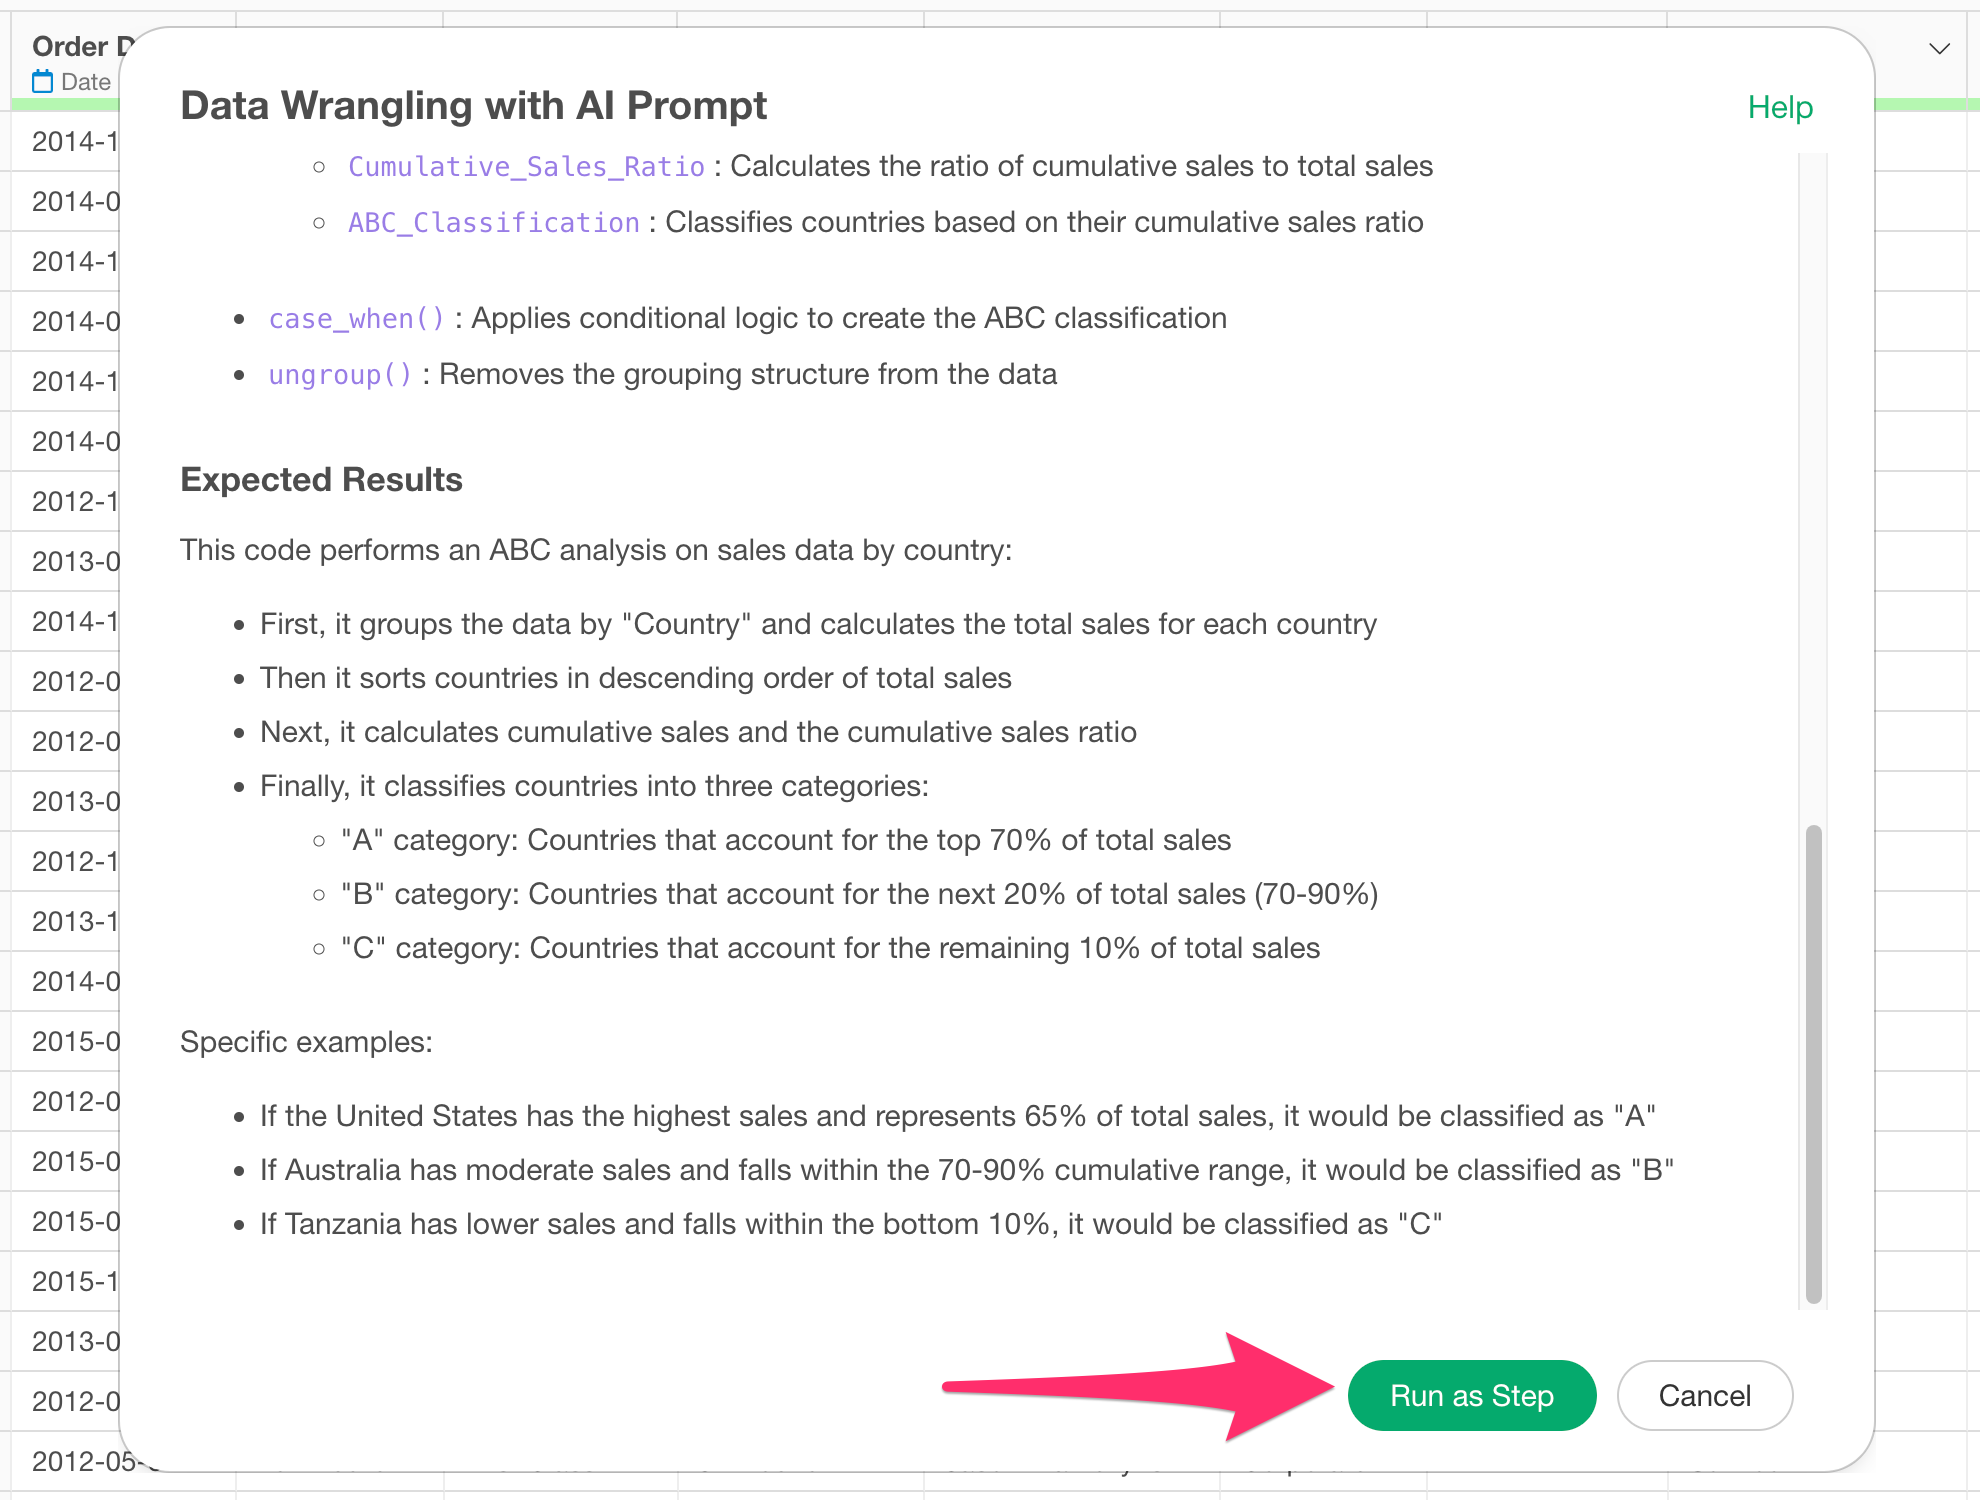Click the Data Wrangling with AI Prompt title
The image size is (1980, 1500).
[473, 105]
